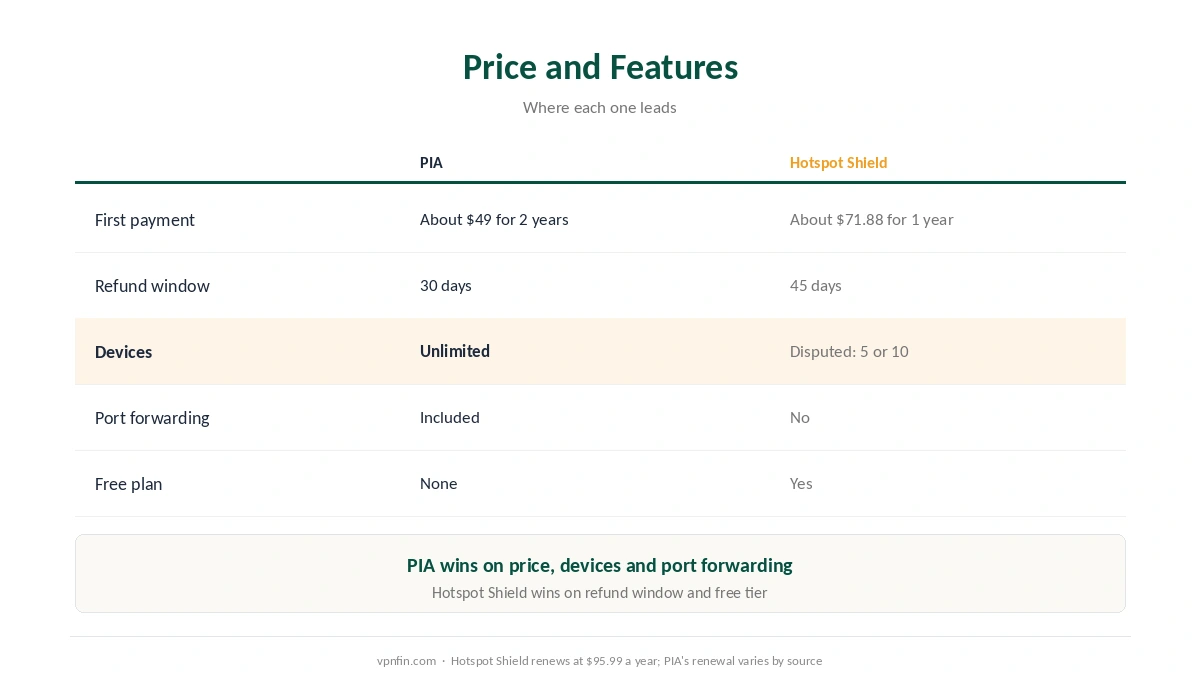
Task: Click the vpnfin.com footer source
Action: pyautogui.click(x=406, y=661)
